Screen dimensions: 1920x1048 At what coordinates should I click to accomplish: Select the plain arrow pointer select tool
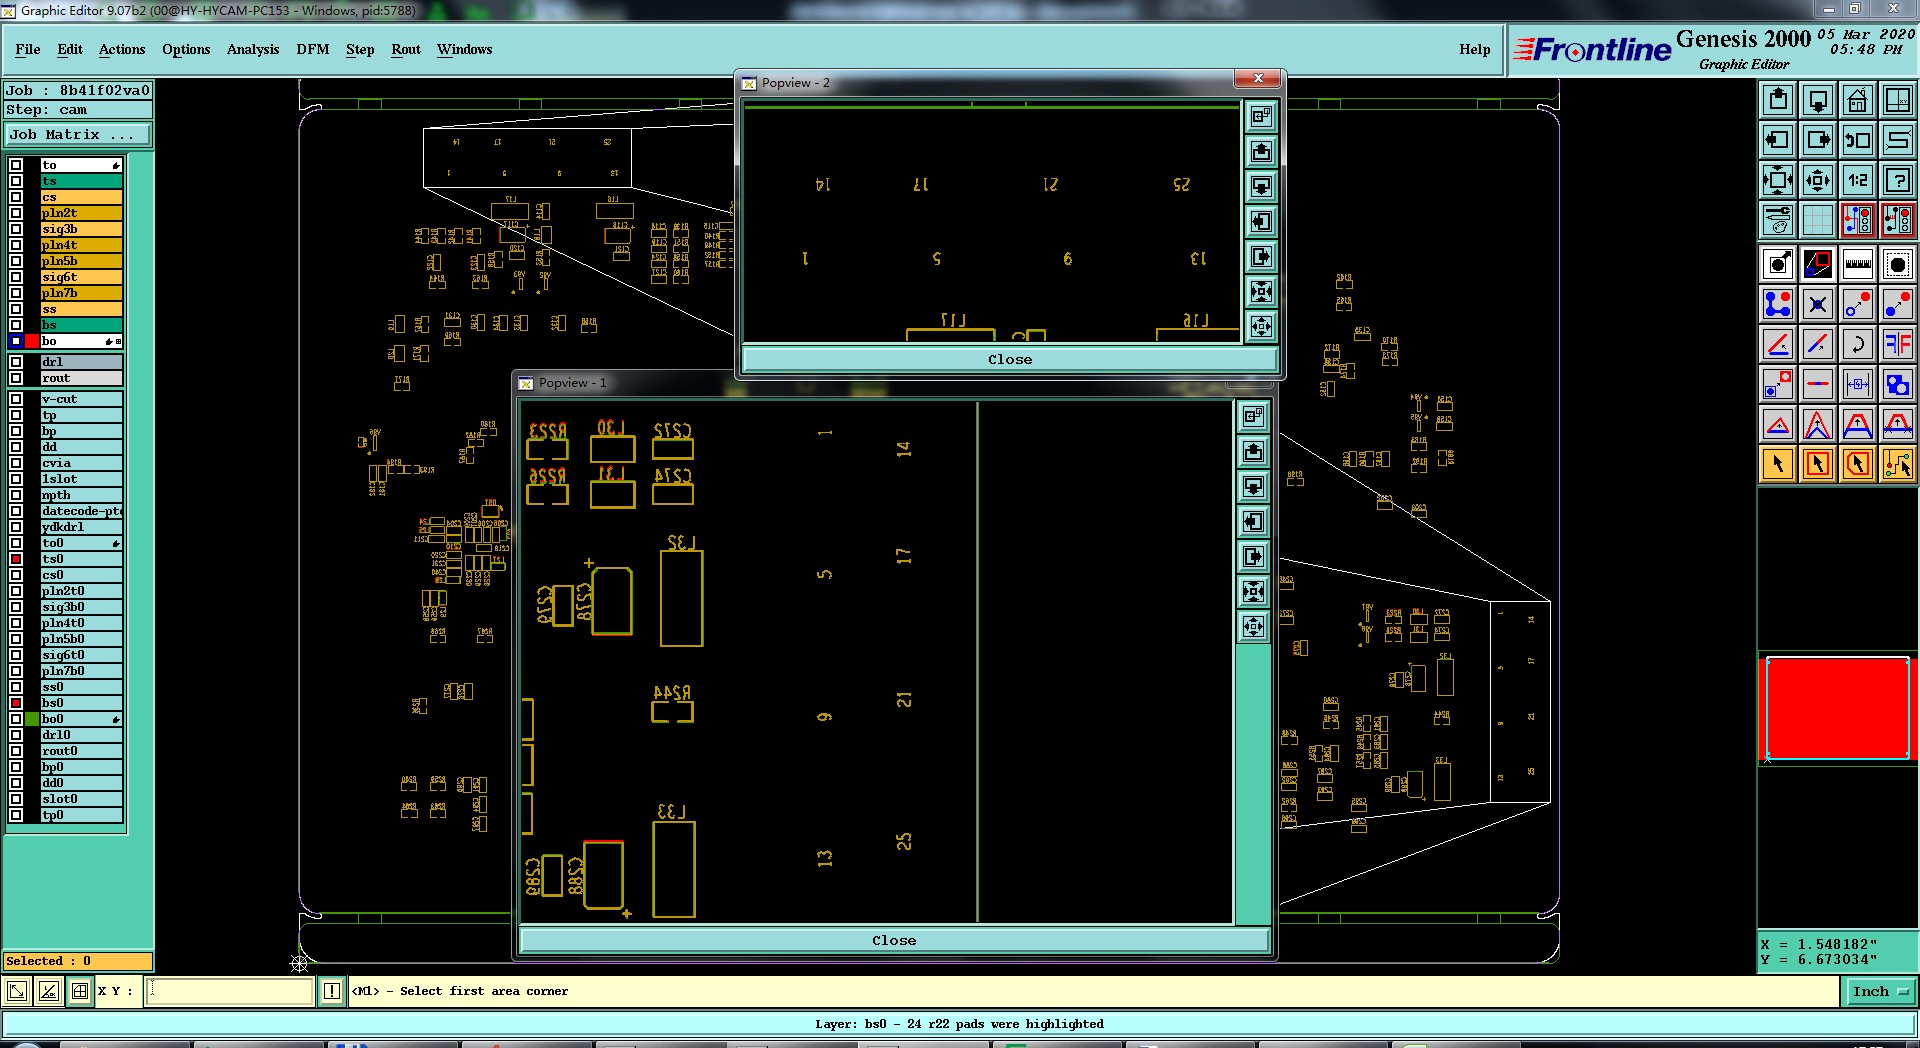point(1778,464)
